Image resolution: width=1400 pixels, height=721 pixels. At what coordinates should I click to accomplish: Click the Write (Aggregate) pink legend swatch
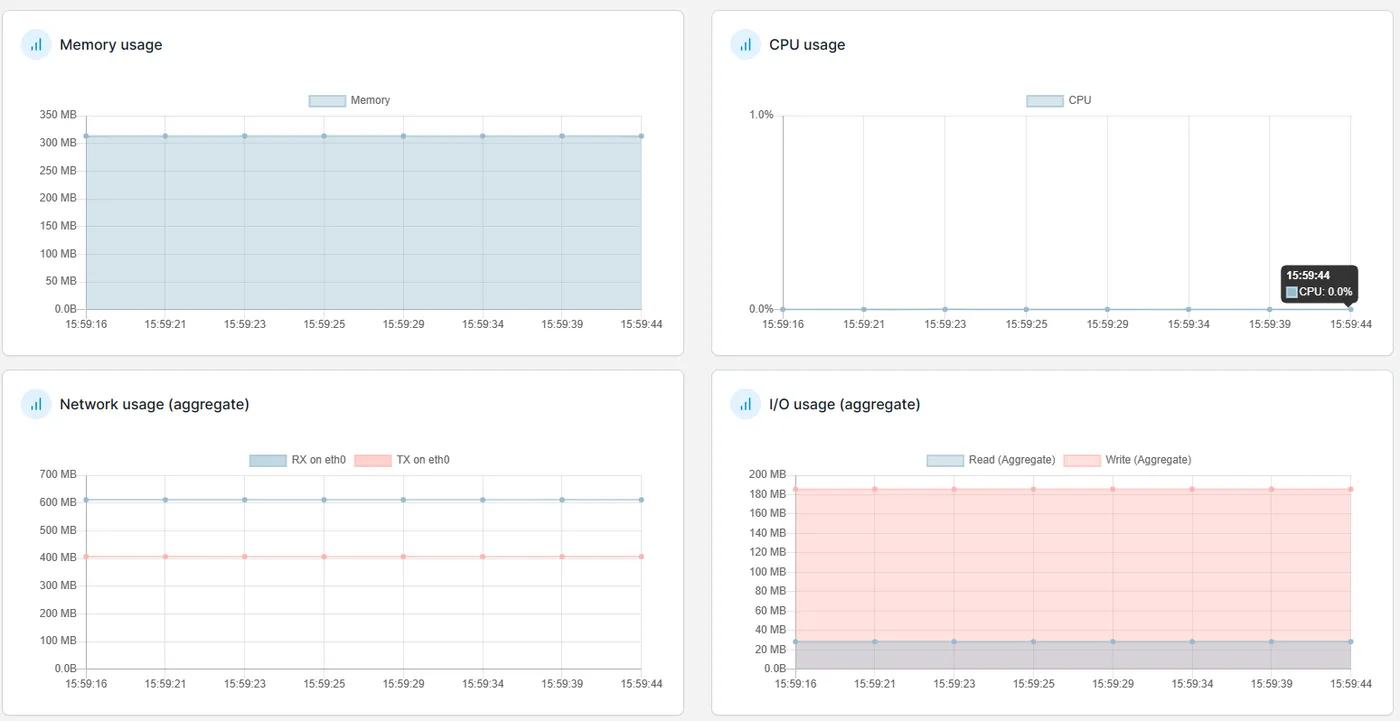pos(1081,460)
